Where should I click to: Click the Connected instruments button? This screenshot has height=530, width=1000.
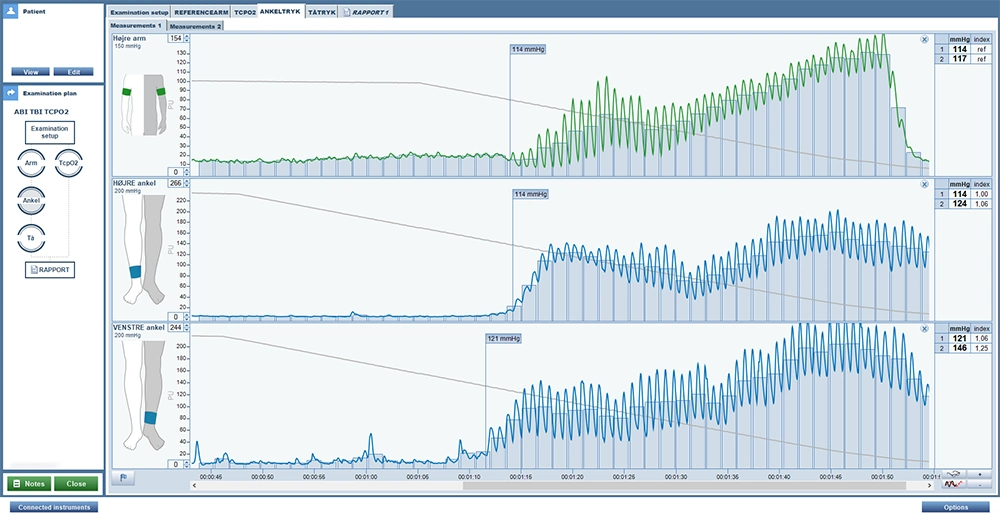pyautogui.click(x=54, y=508)
